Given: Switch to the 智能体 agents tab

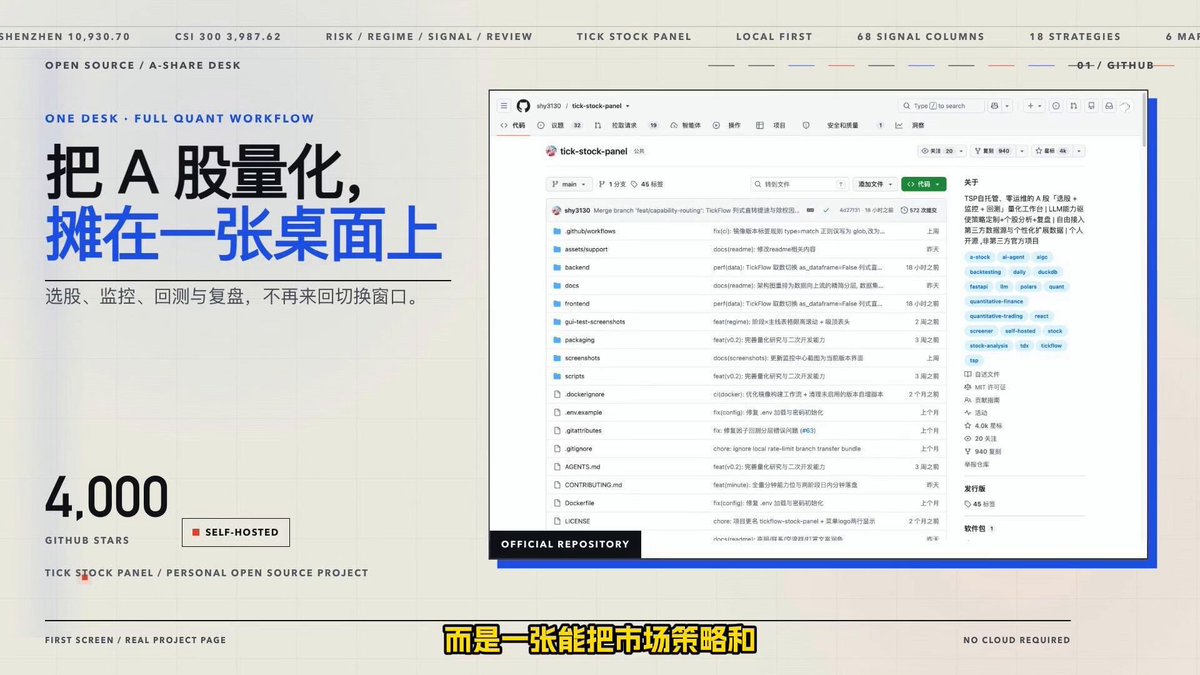Looking at the screenshot, I should point(685,125).
